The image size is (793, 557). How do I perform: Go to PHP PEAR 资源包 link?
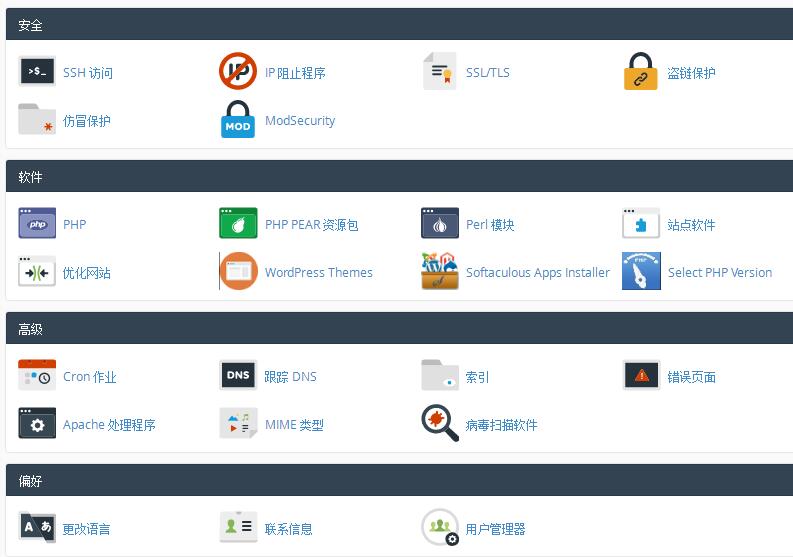click(311, 225)
